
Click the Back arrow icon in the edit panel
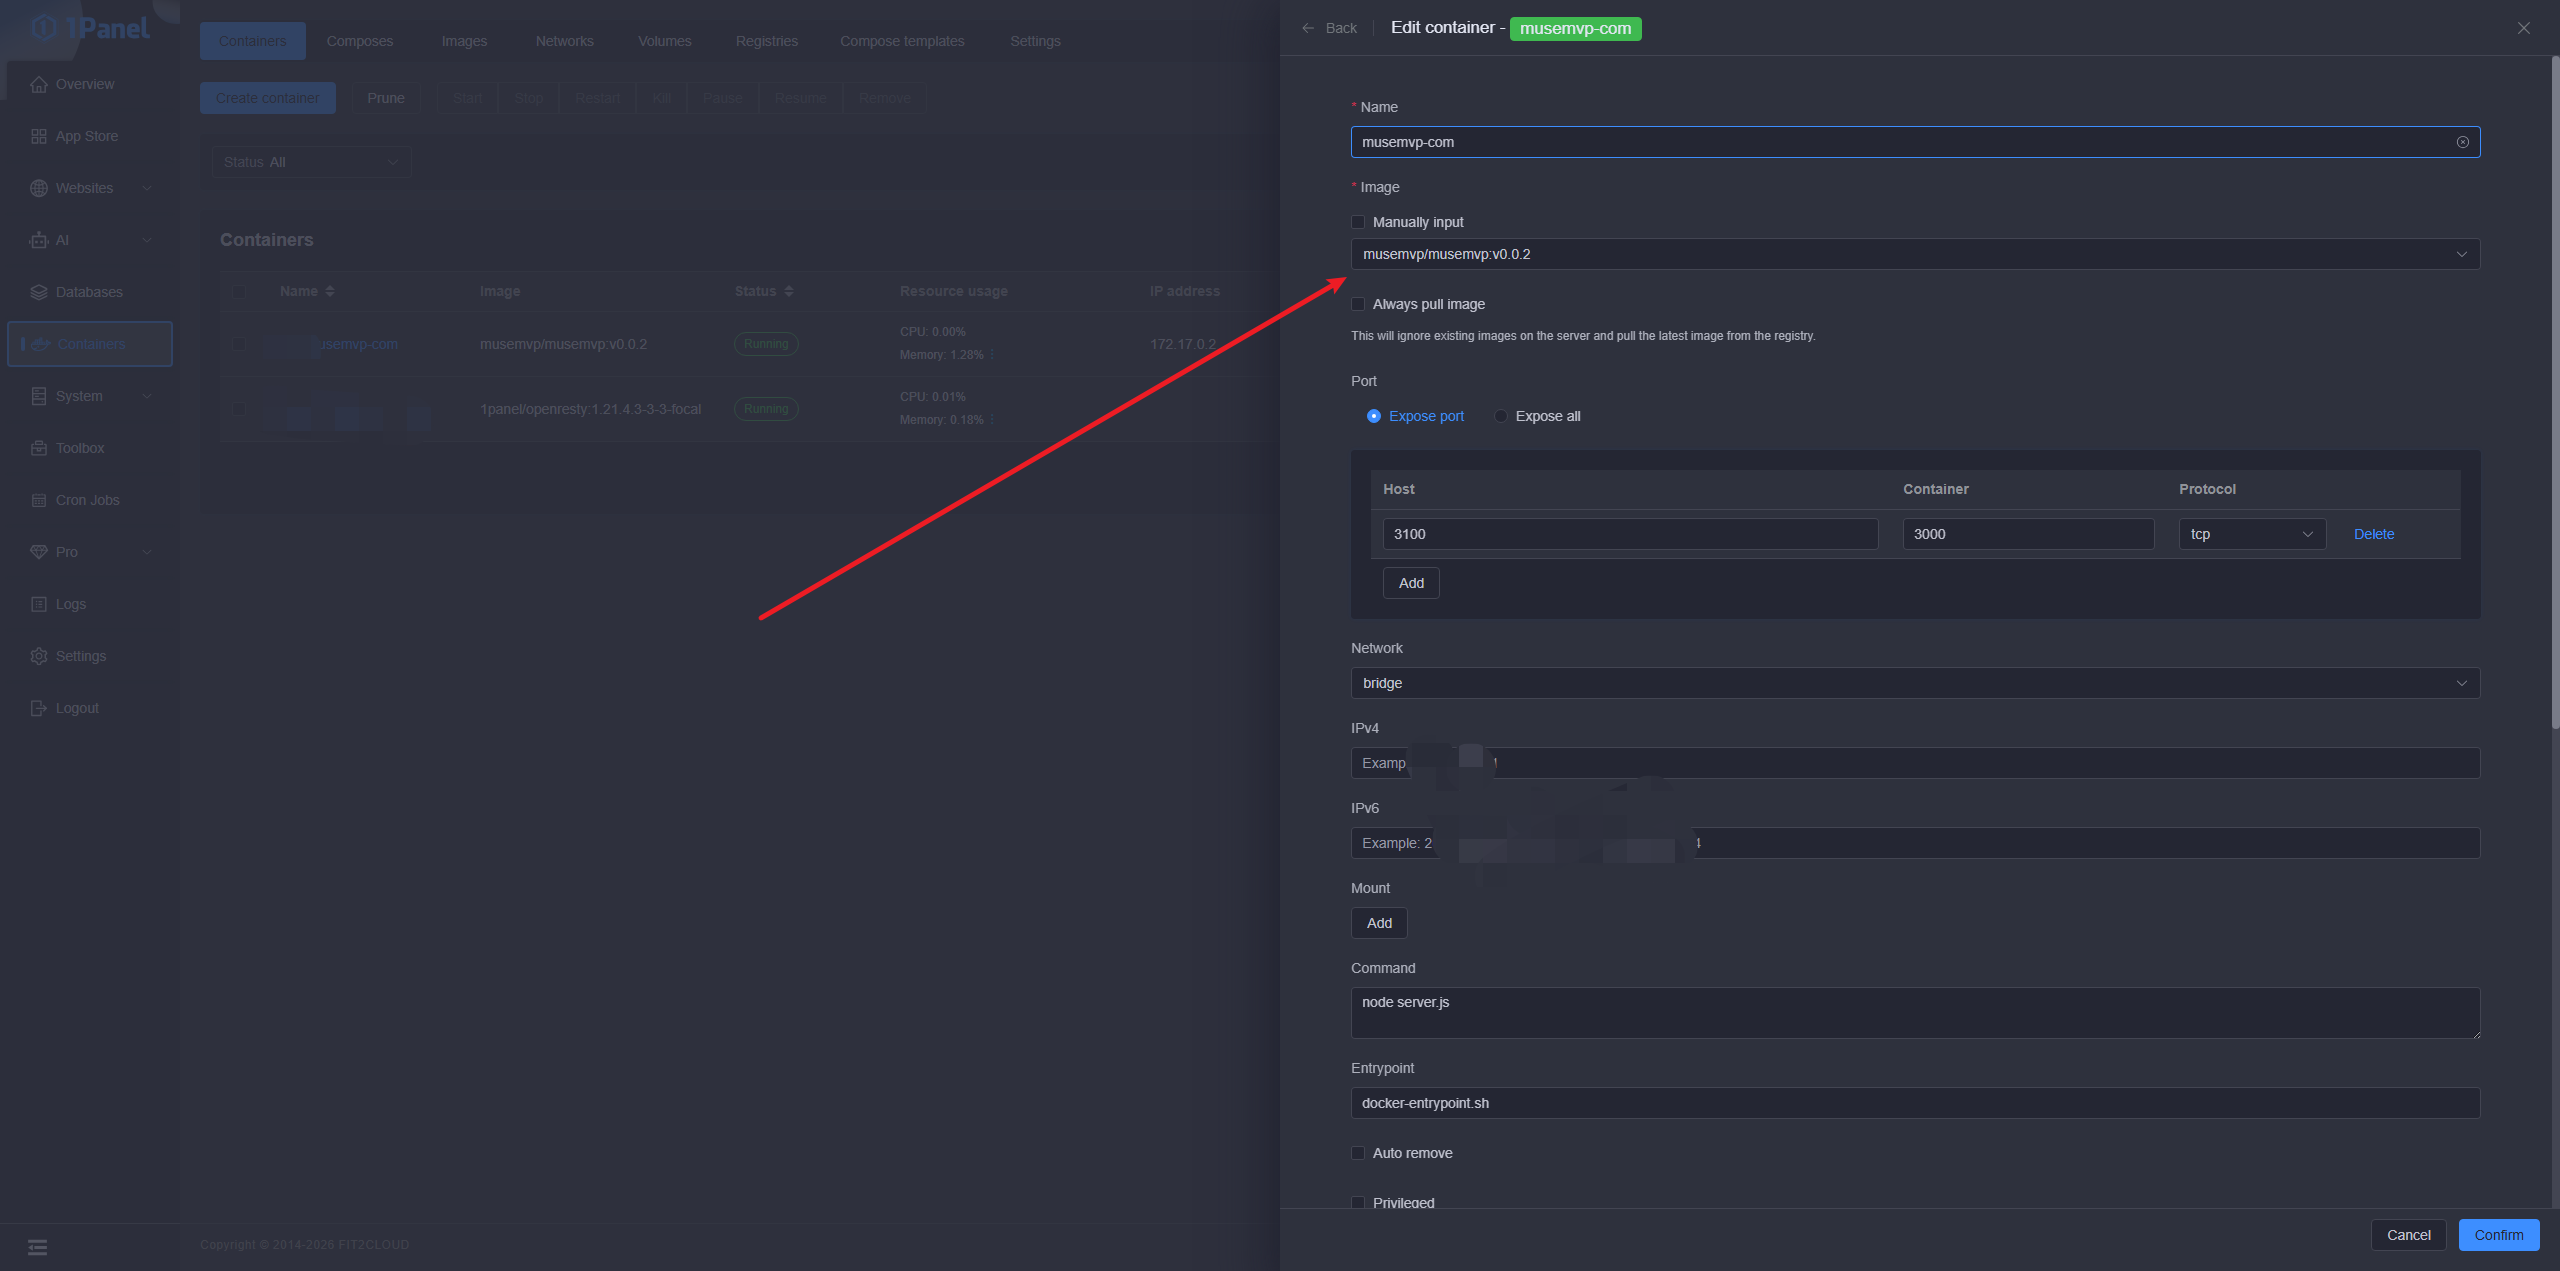click(1308, 28)
